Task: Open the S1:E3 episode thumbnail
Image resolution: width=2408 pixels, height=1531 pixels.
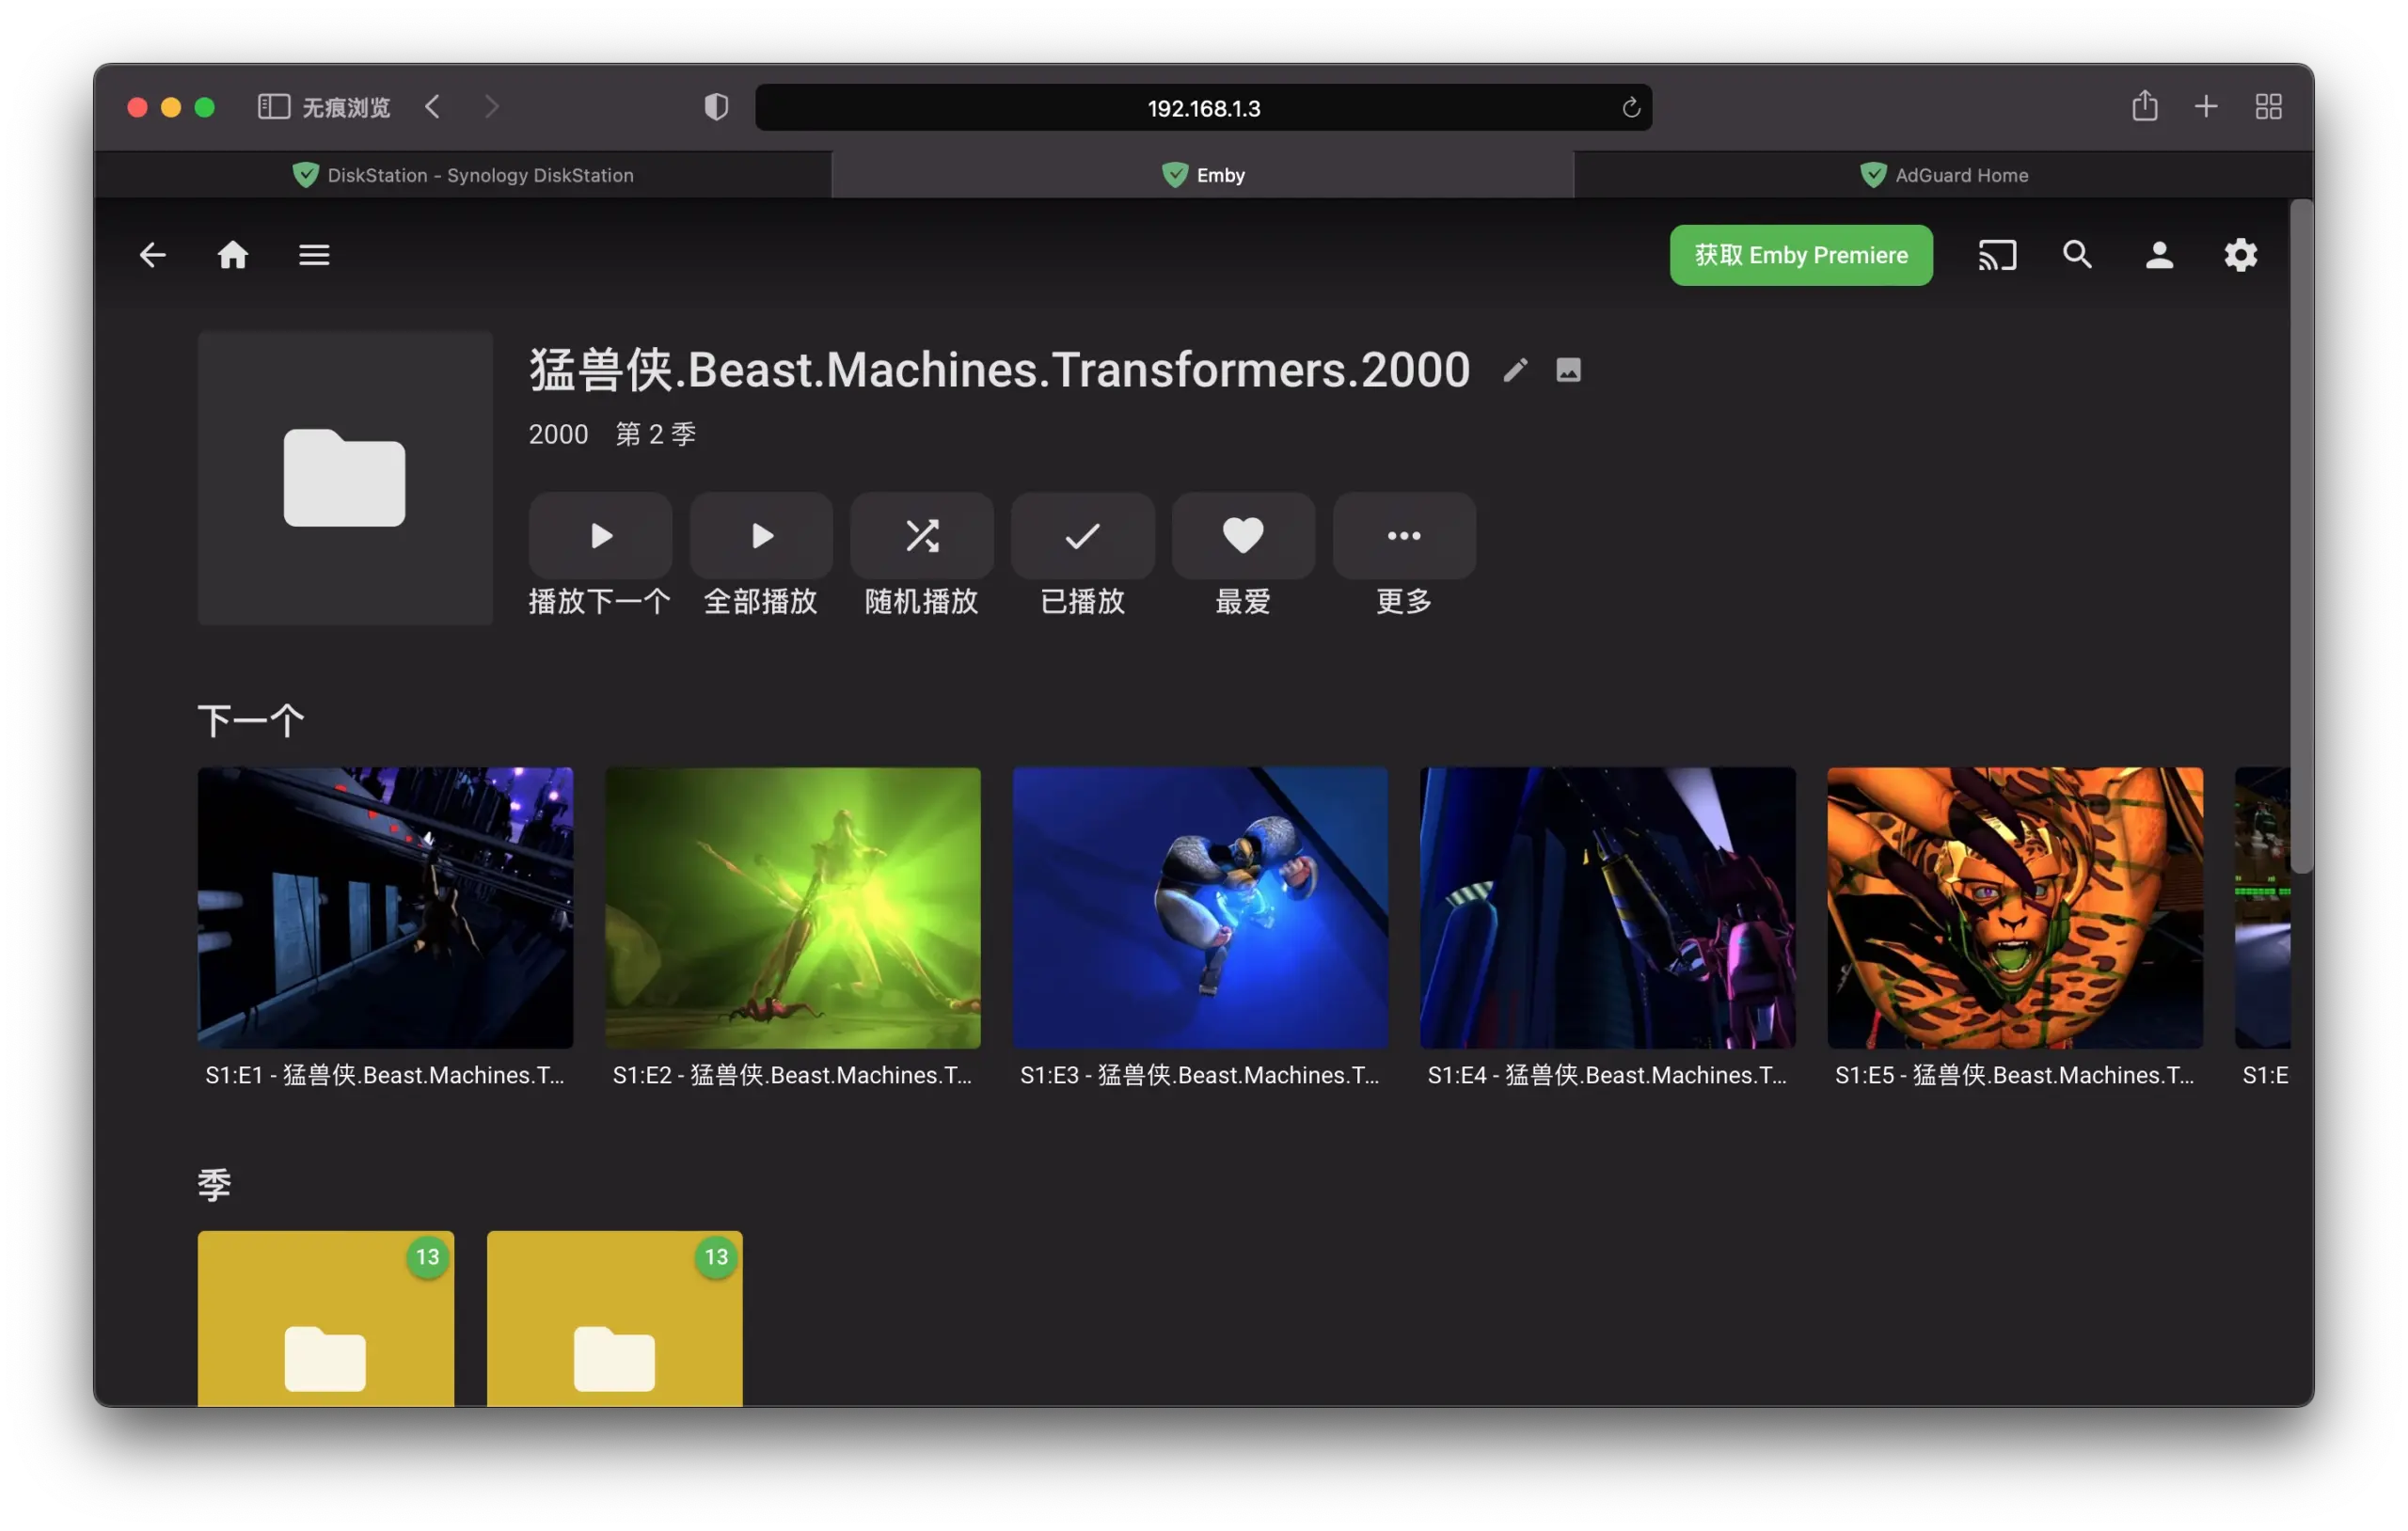Action: pos(1200,908)
